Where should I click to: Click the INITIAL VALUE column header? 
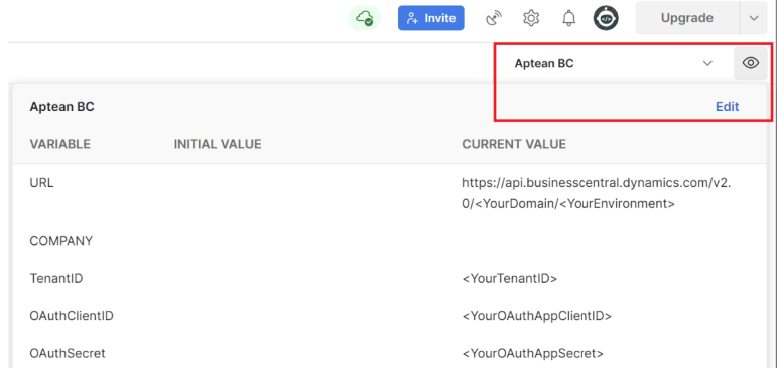217,144
